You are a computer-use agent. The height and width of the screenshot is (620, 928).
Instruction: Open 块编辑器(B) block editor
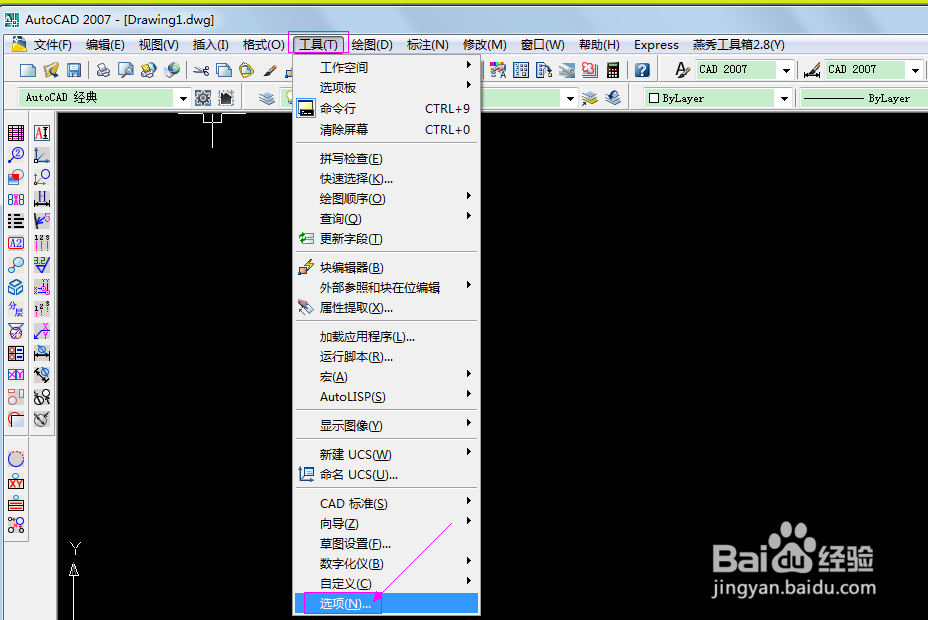387,268
